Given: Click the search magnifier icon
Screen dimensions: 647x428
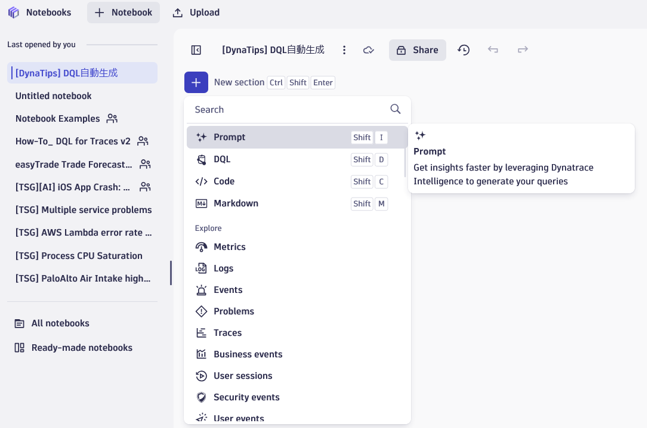Looking at the screenshot, I should pyautogui.click(x=395, y=109).
